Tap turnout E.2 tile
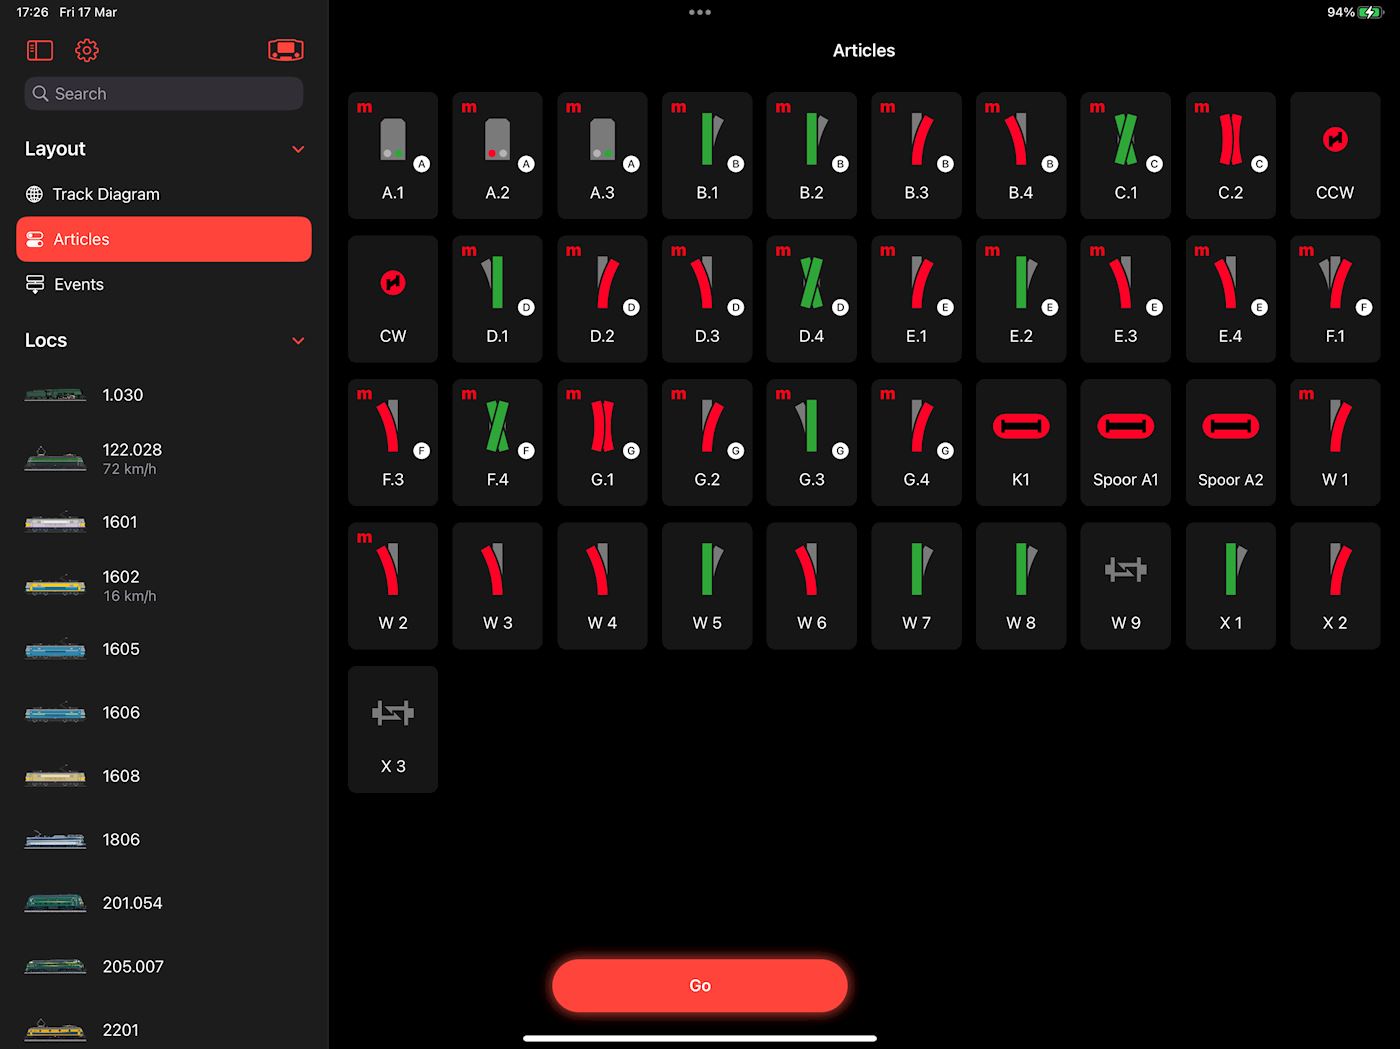This screenshot has width=1400, height=1049. tap(1021, 299)
